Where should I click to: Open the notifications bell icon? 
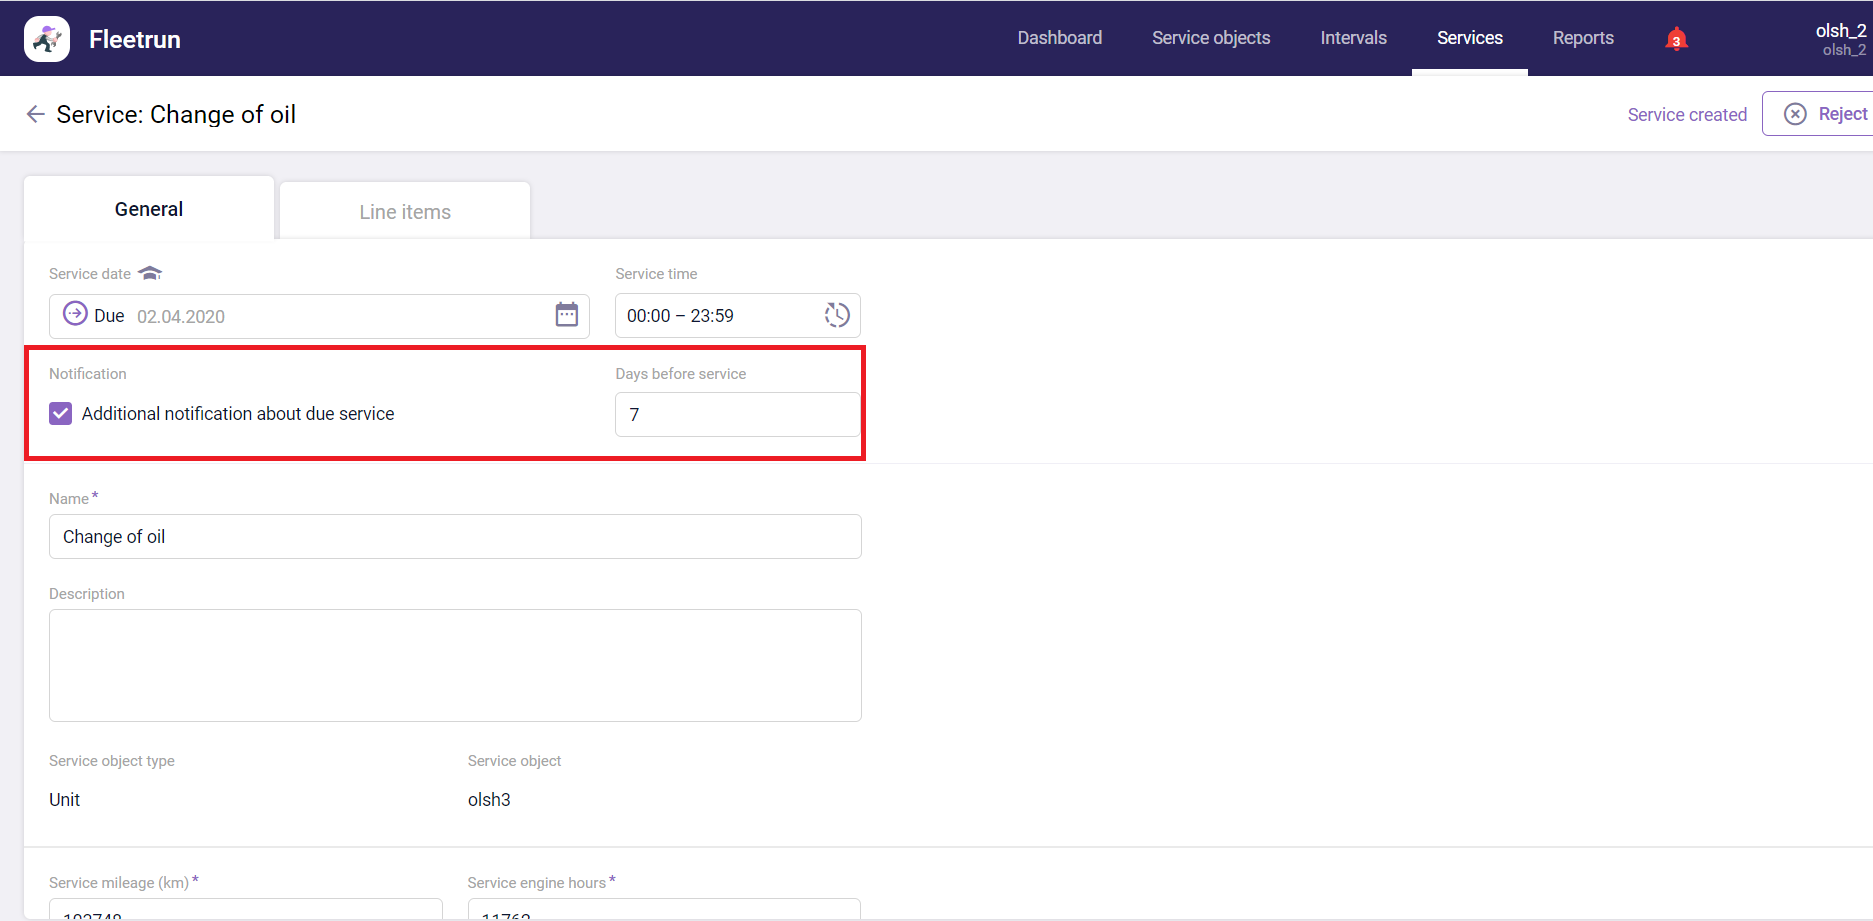[x=1676, y=39]
